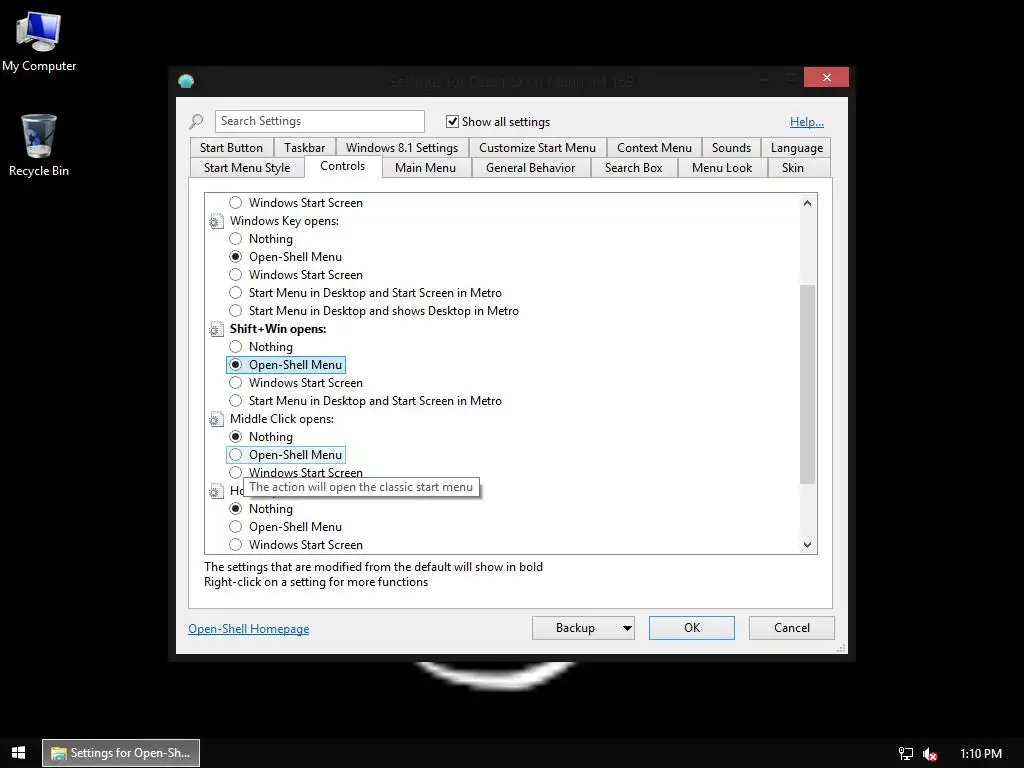The image size is (1024, 768).
Task: Click the Shift+Win opens setting icon
Action: (216, 329)
